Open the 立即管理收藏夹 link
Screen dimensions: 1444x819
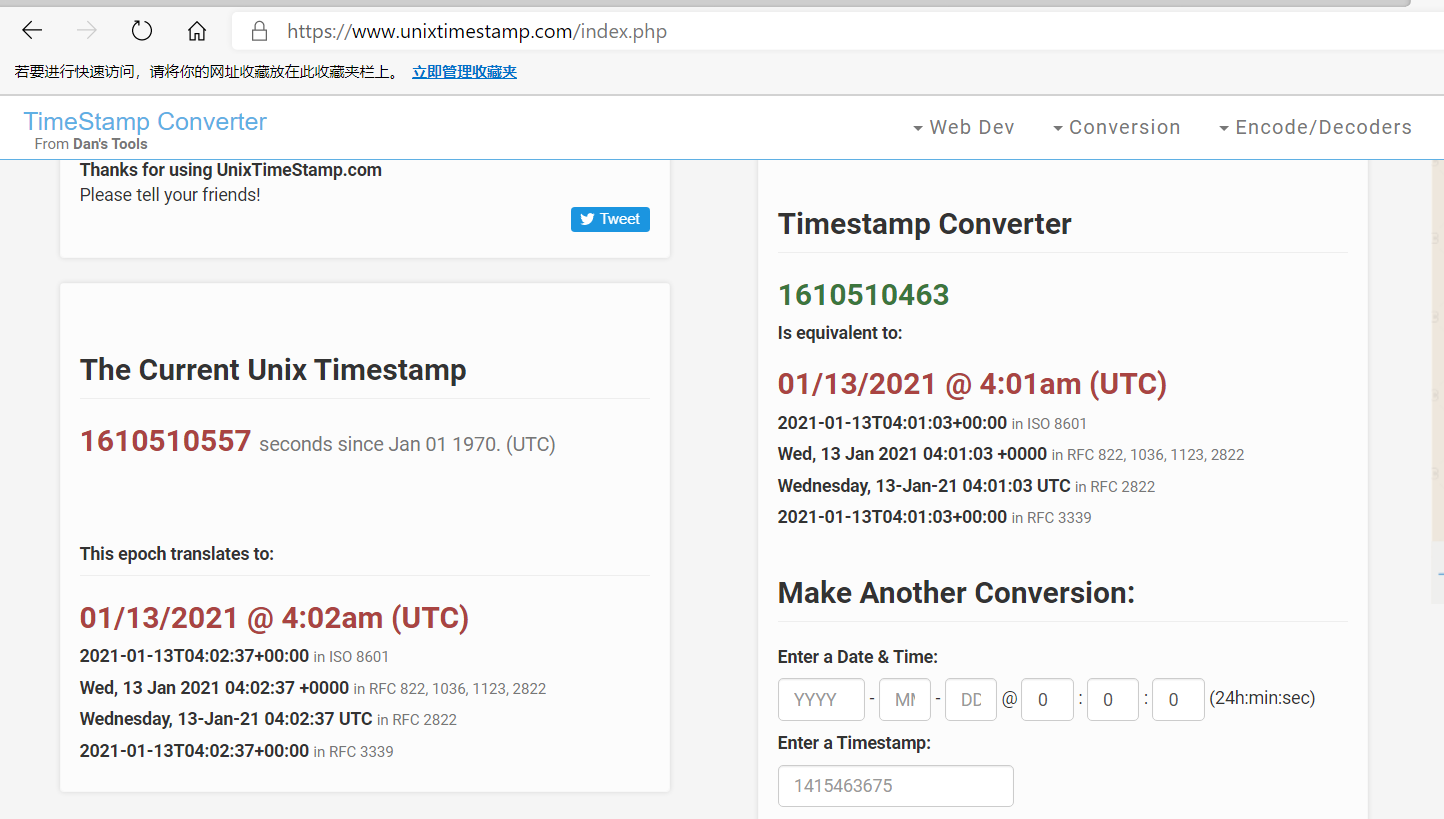(x=464, y=72)
